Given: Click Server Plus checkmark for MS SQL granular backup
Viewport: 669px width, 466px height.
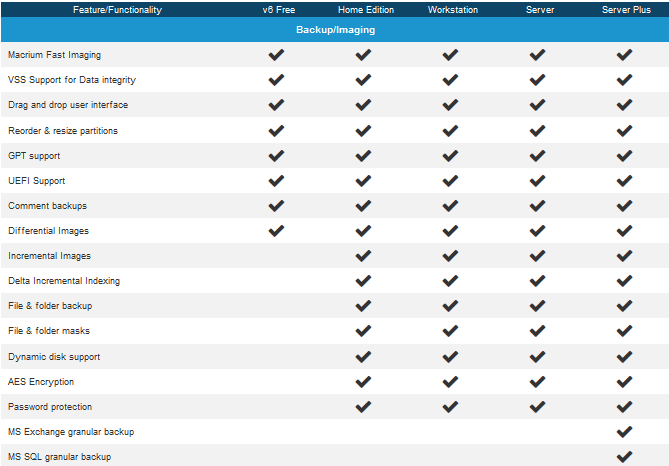Looking at the screenshot, I should pos(625,457).
